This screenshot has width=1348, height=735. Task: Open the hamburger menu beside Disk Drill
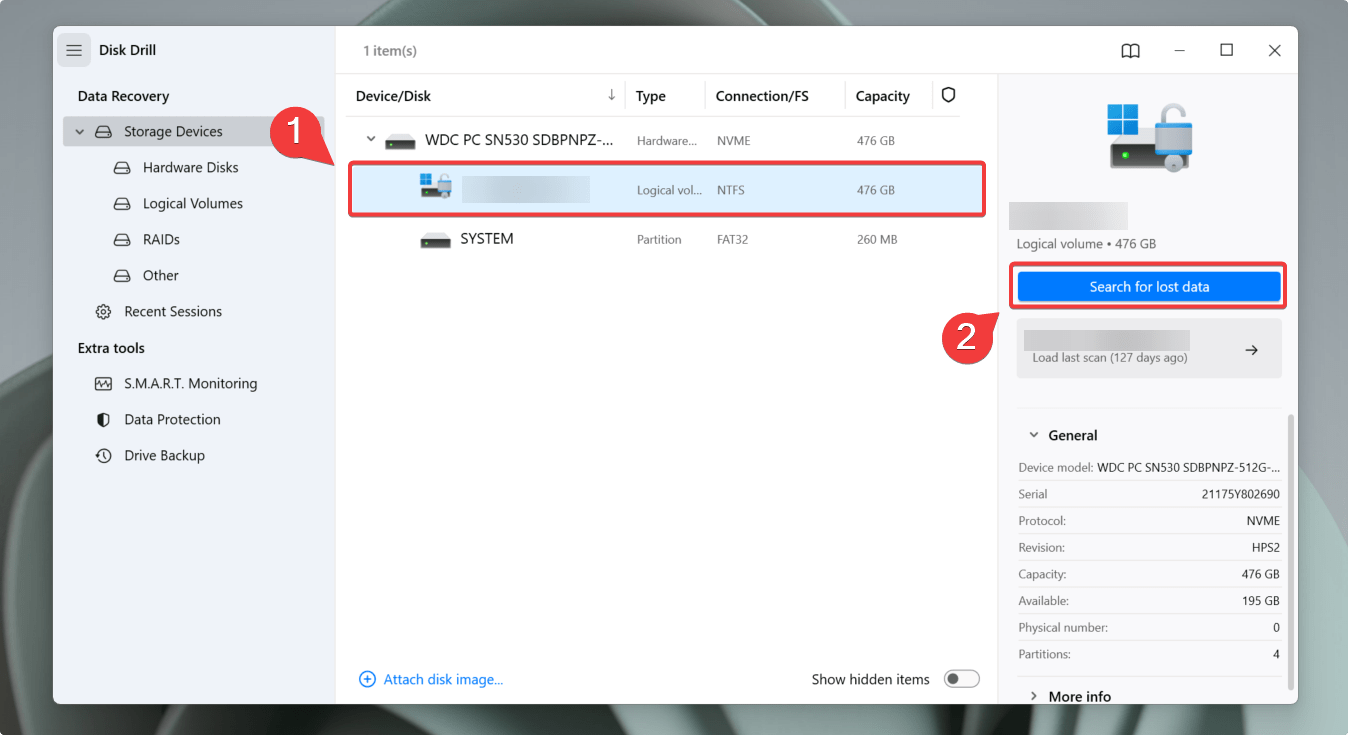pos(74,50)
